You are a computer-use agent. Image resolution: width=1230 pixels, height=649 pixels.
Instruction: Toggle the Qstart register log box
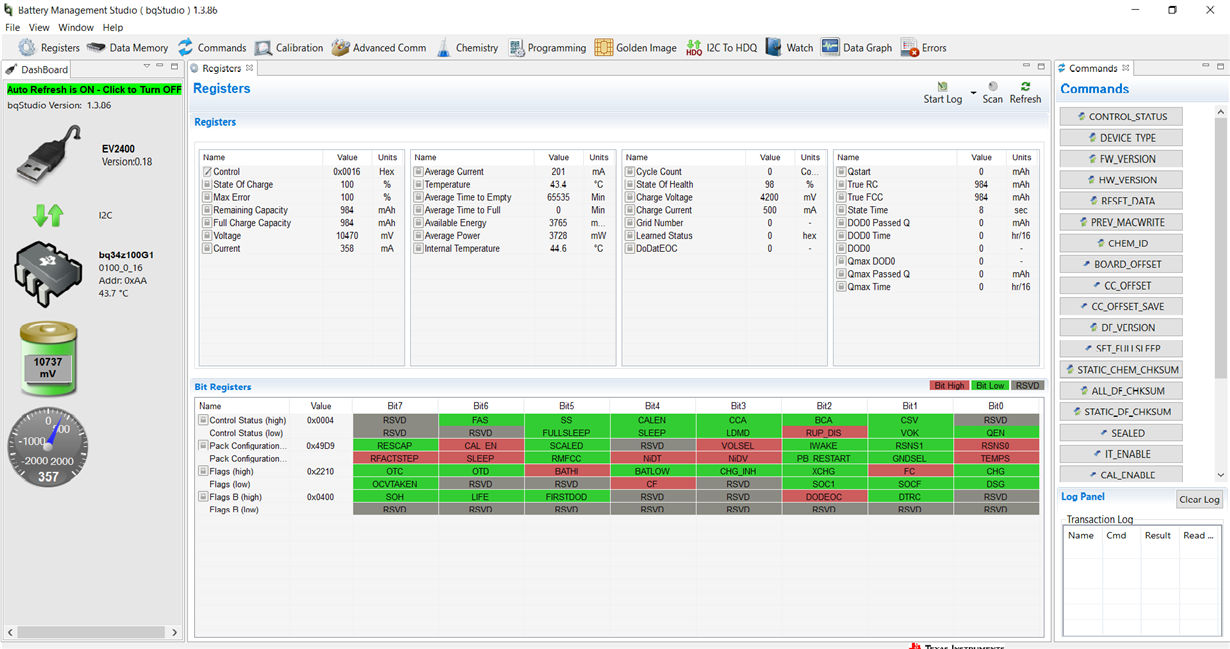(842, 172)
